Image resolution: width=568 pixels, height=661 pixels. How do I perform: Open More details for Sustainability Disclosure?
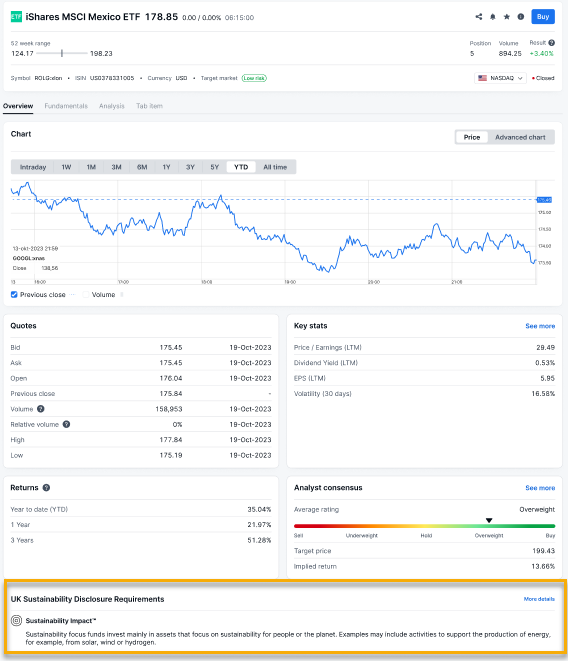tap(539, 599)
